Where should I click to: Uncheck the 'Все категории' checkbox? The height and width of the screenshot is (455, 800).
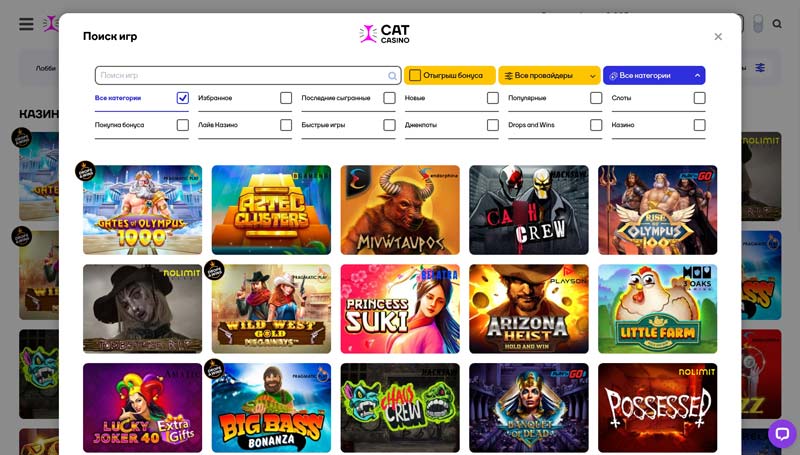tap(183, 98)
